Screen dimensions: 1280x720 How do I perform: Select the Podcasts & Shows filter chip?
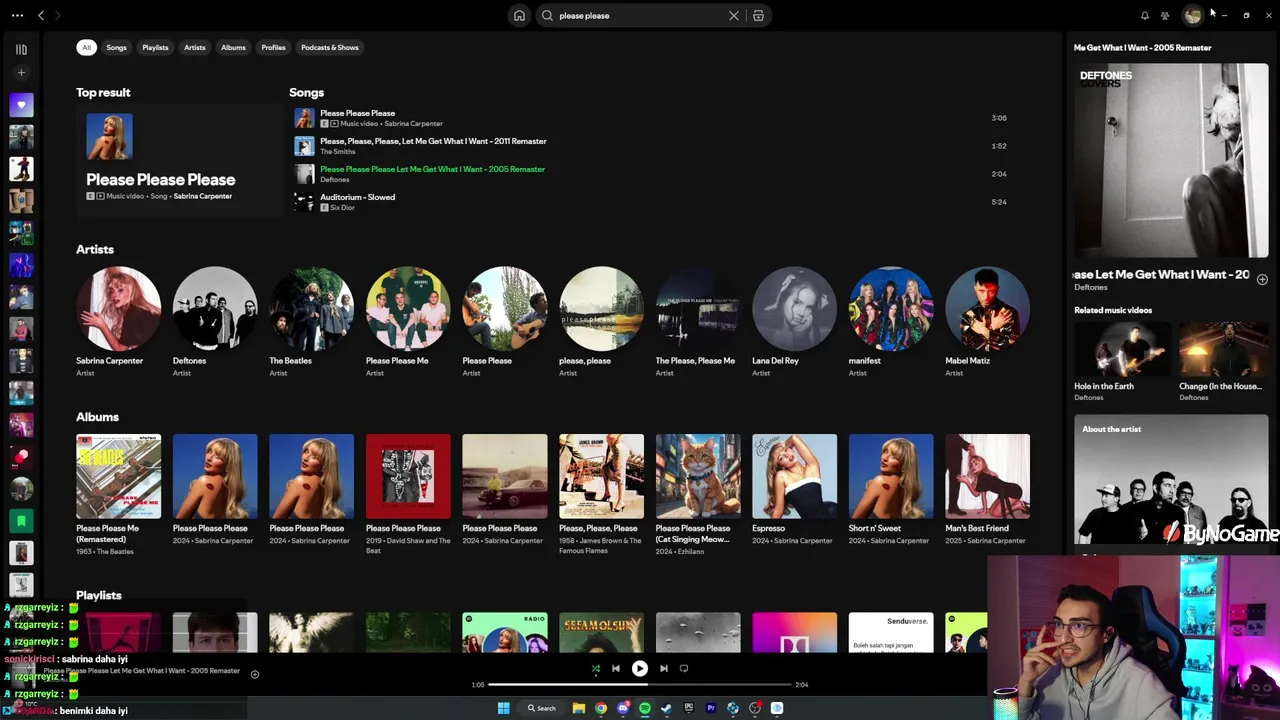pyautogui.click(x=330, y=48)
